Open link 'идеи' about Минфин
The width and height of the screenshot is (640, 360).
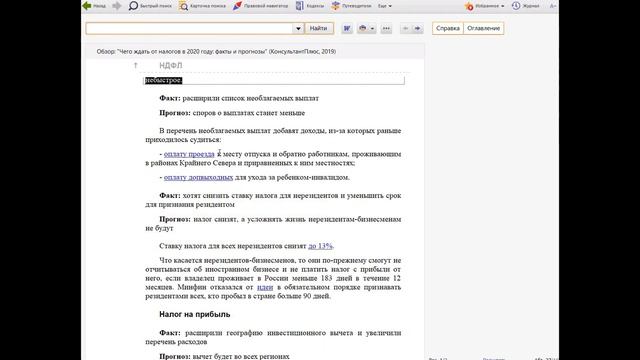[265, 287]
